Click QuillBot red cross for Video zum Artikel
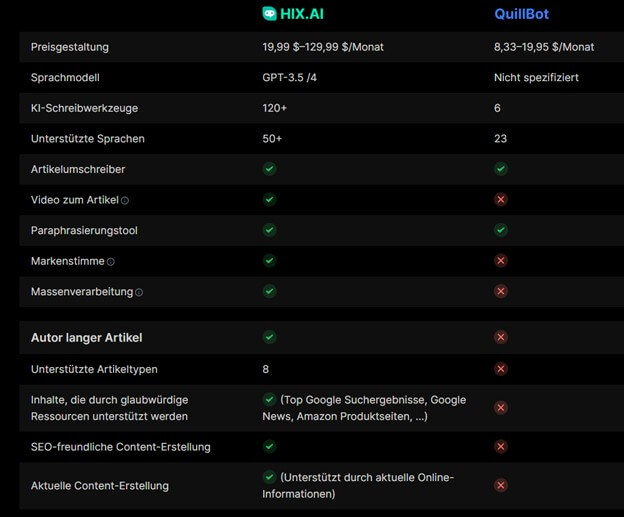 (501, 199)
